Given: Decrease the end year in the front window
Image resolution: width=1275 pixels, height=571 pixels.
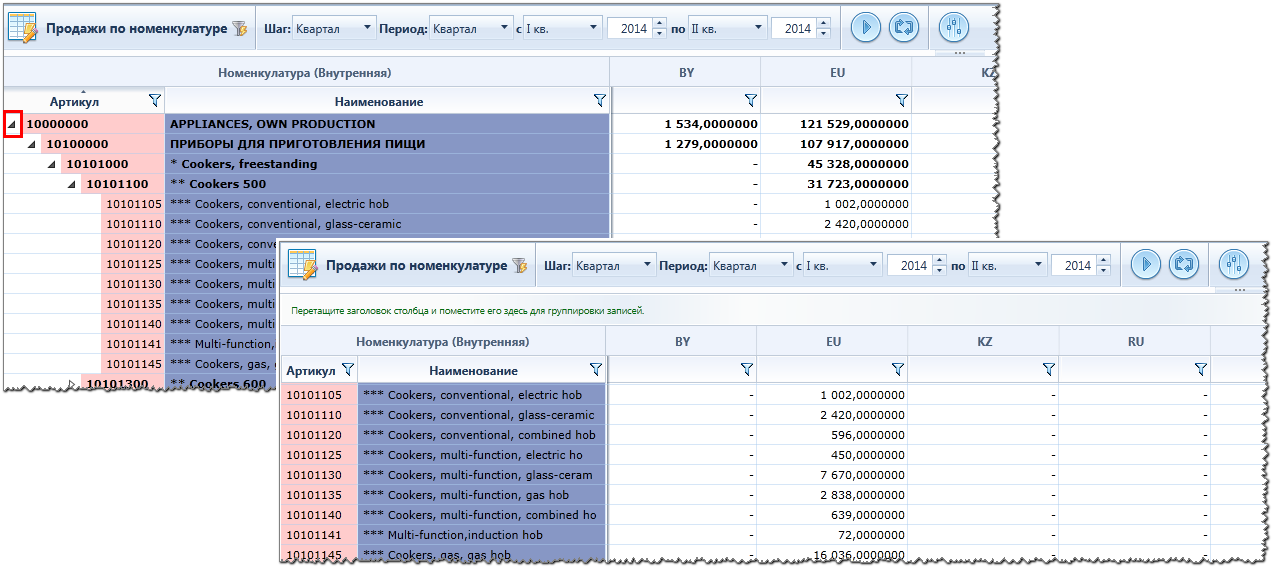Looking at the screenshot, I should [1103, 270].
